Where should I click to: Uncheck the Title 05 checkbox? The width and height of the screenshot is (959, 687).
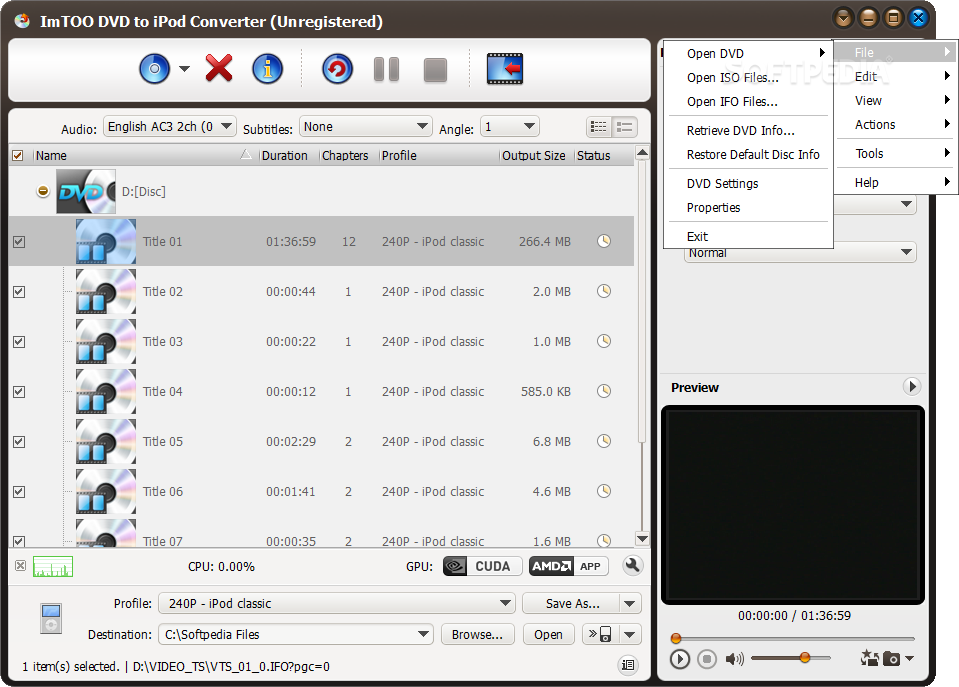[x=19, y=442]
